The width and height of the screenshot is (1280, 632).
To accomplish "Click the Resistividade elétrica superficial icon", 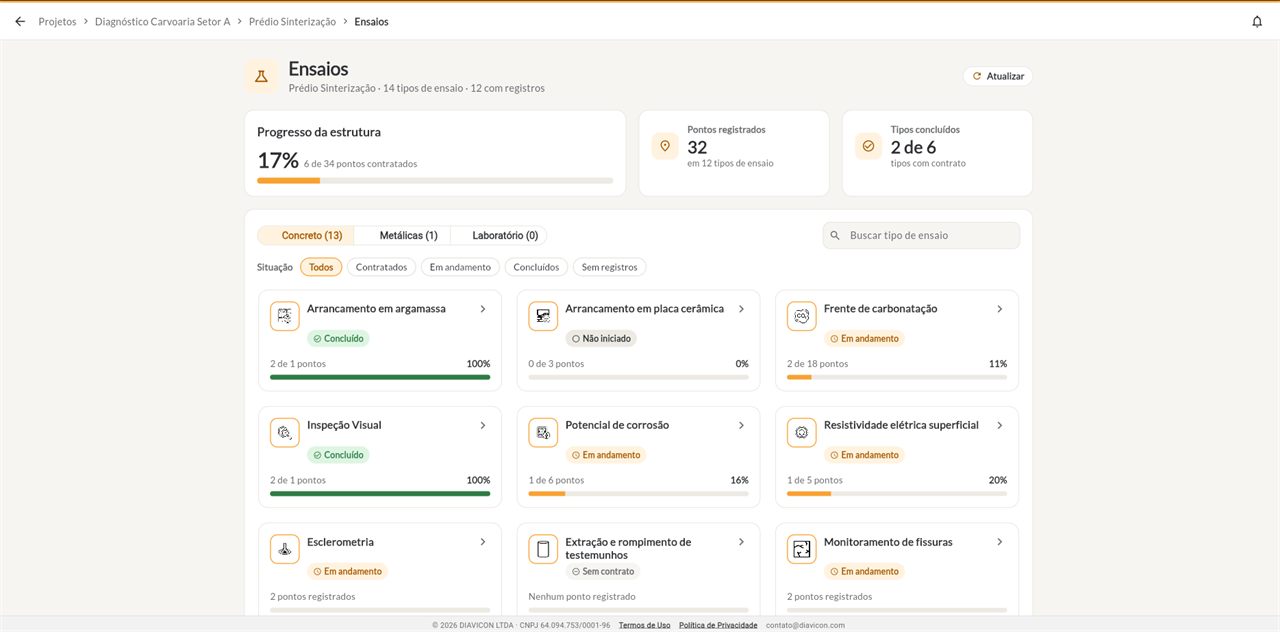I will (x=802, y=432).
